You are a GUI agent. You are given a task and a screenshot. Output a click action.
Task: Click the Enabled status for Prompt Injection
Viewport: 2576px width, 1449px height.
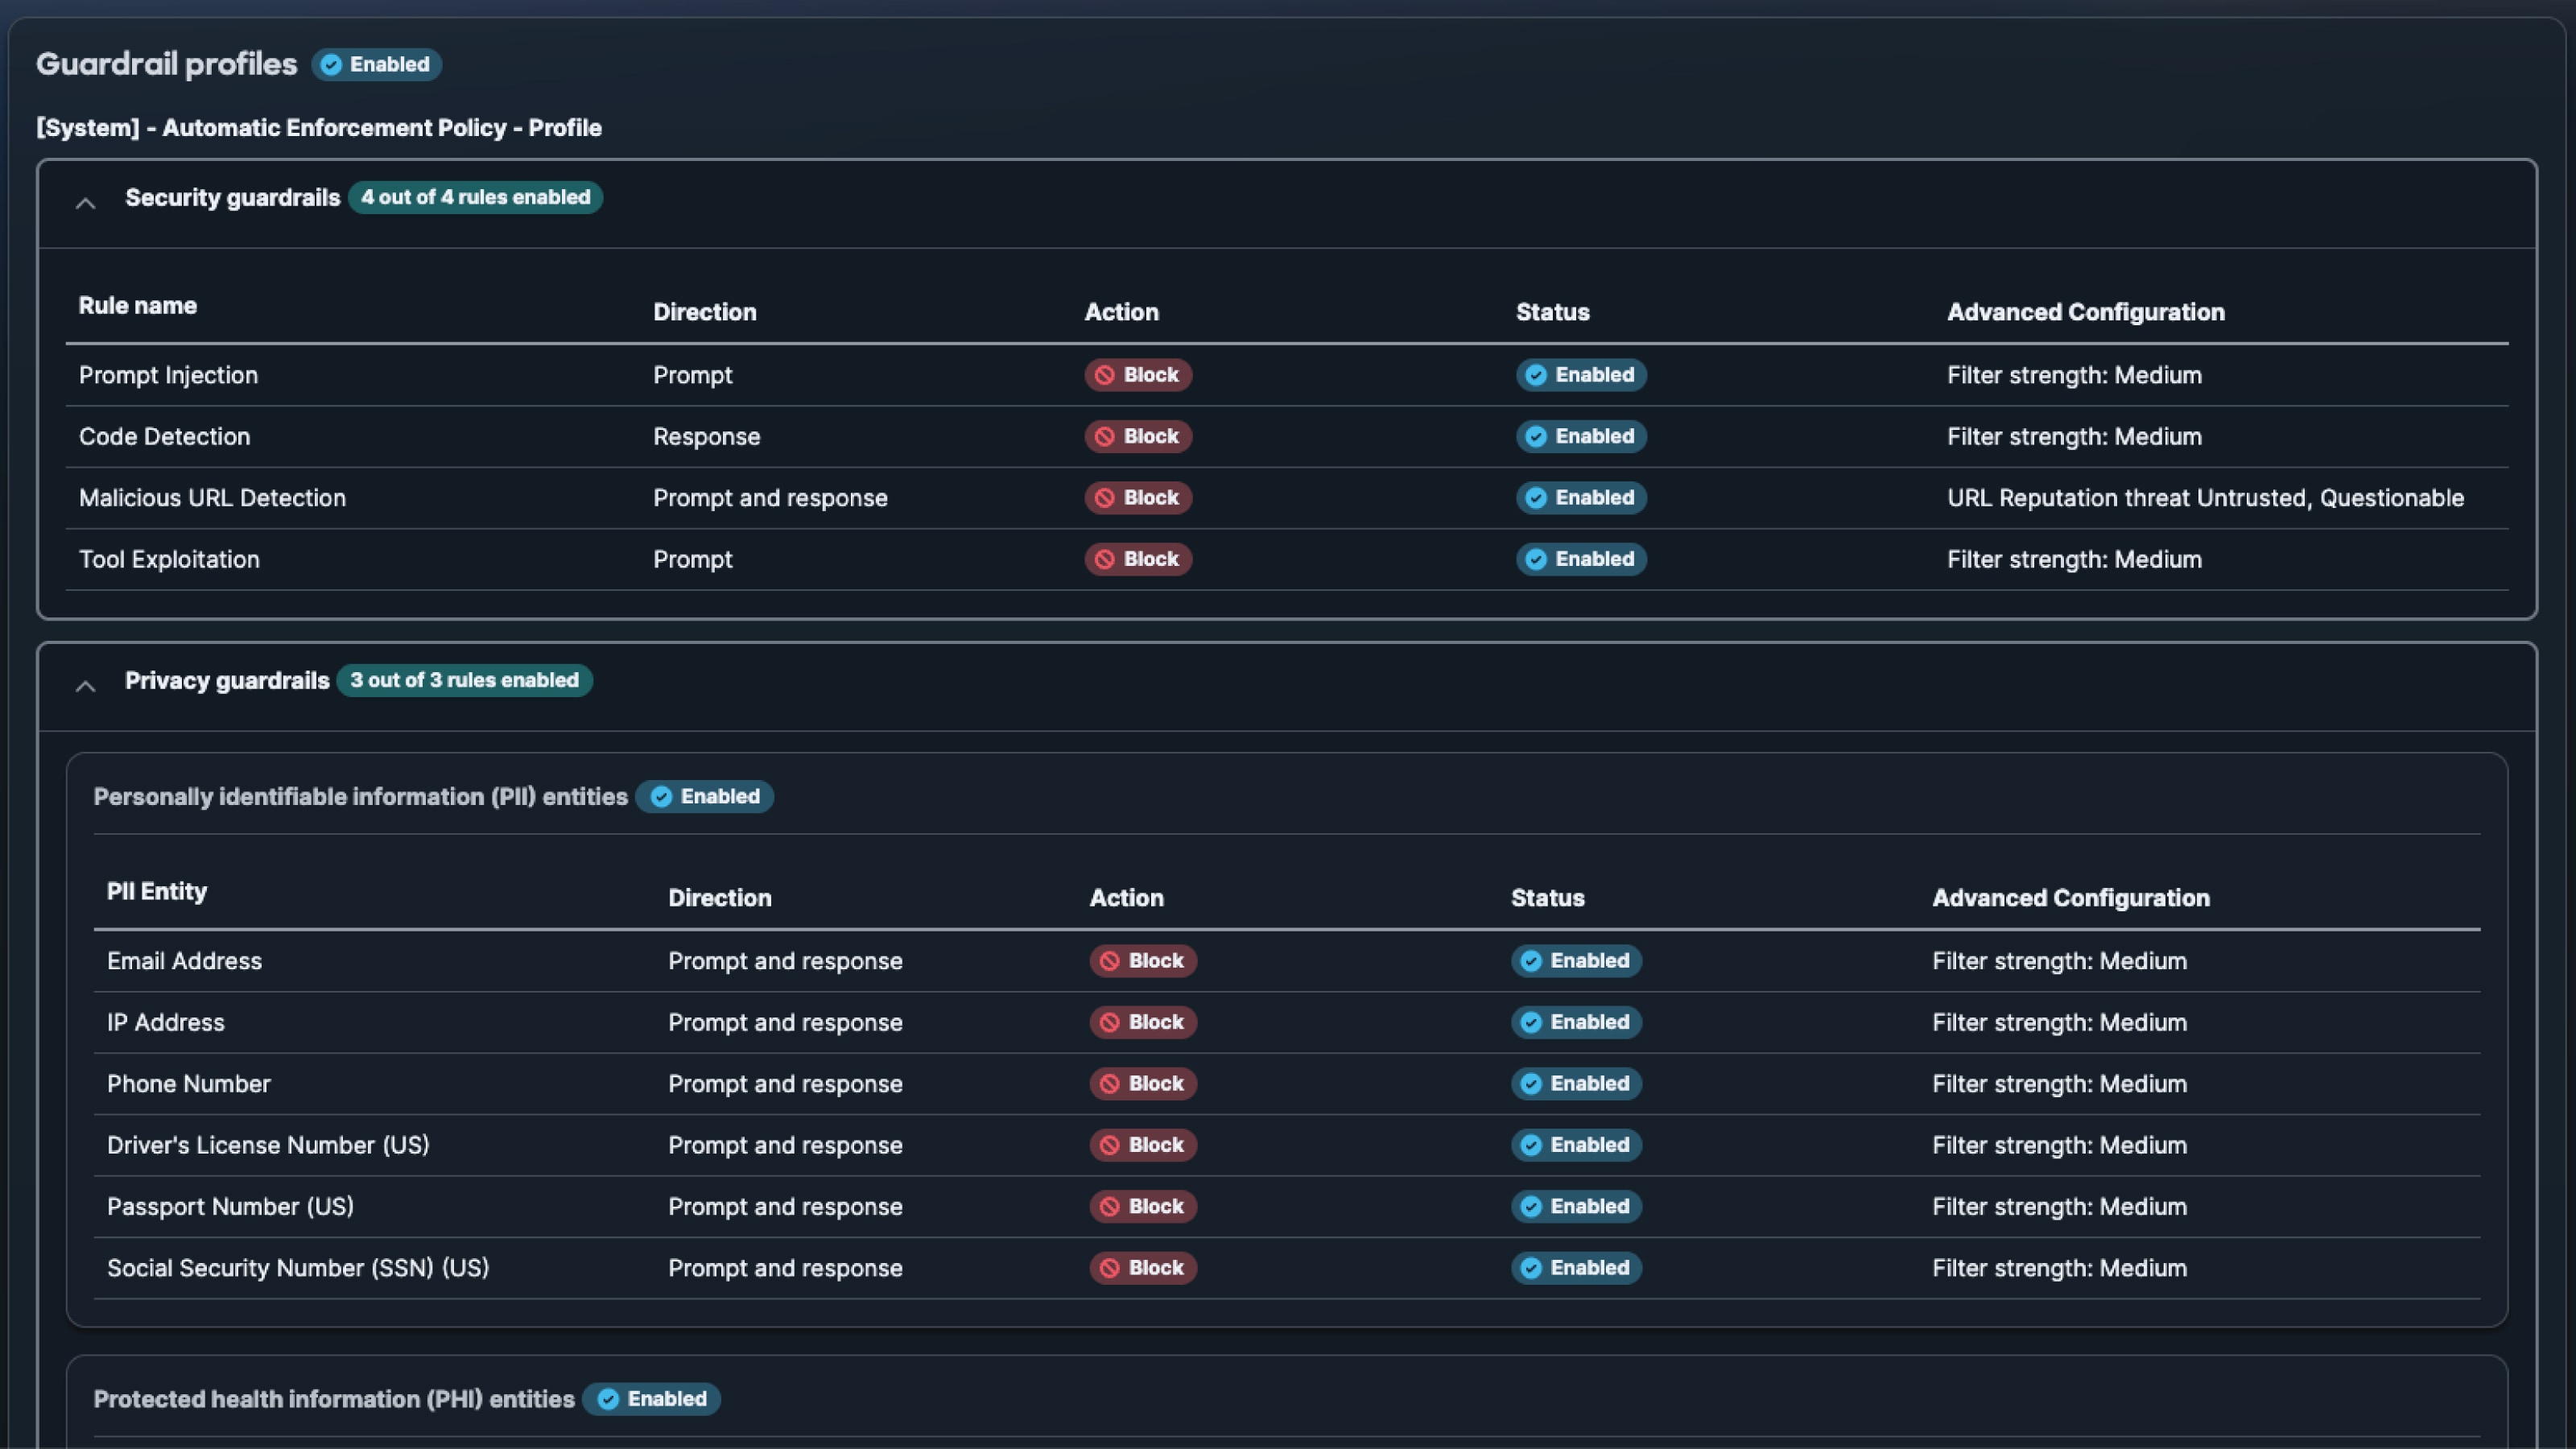coord(1581,375)
